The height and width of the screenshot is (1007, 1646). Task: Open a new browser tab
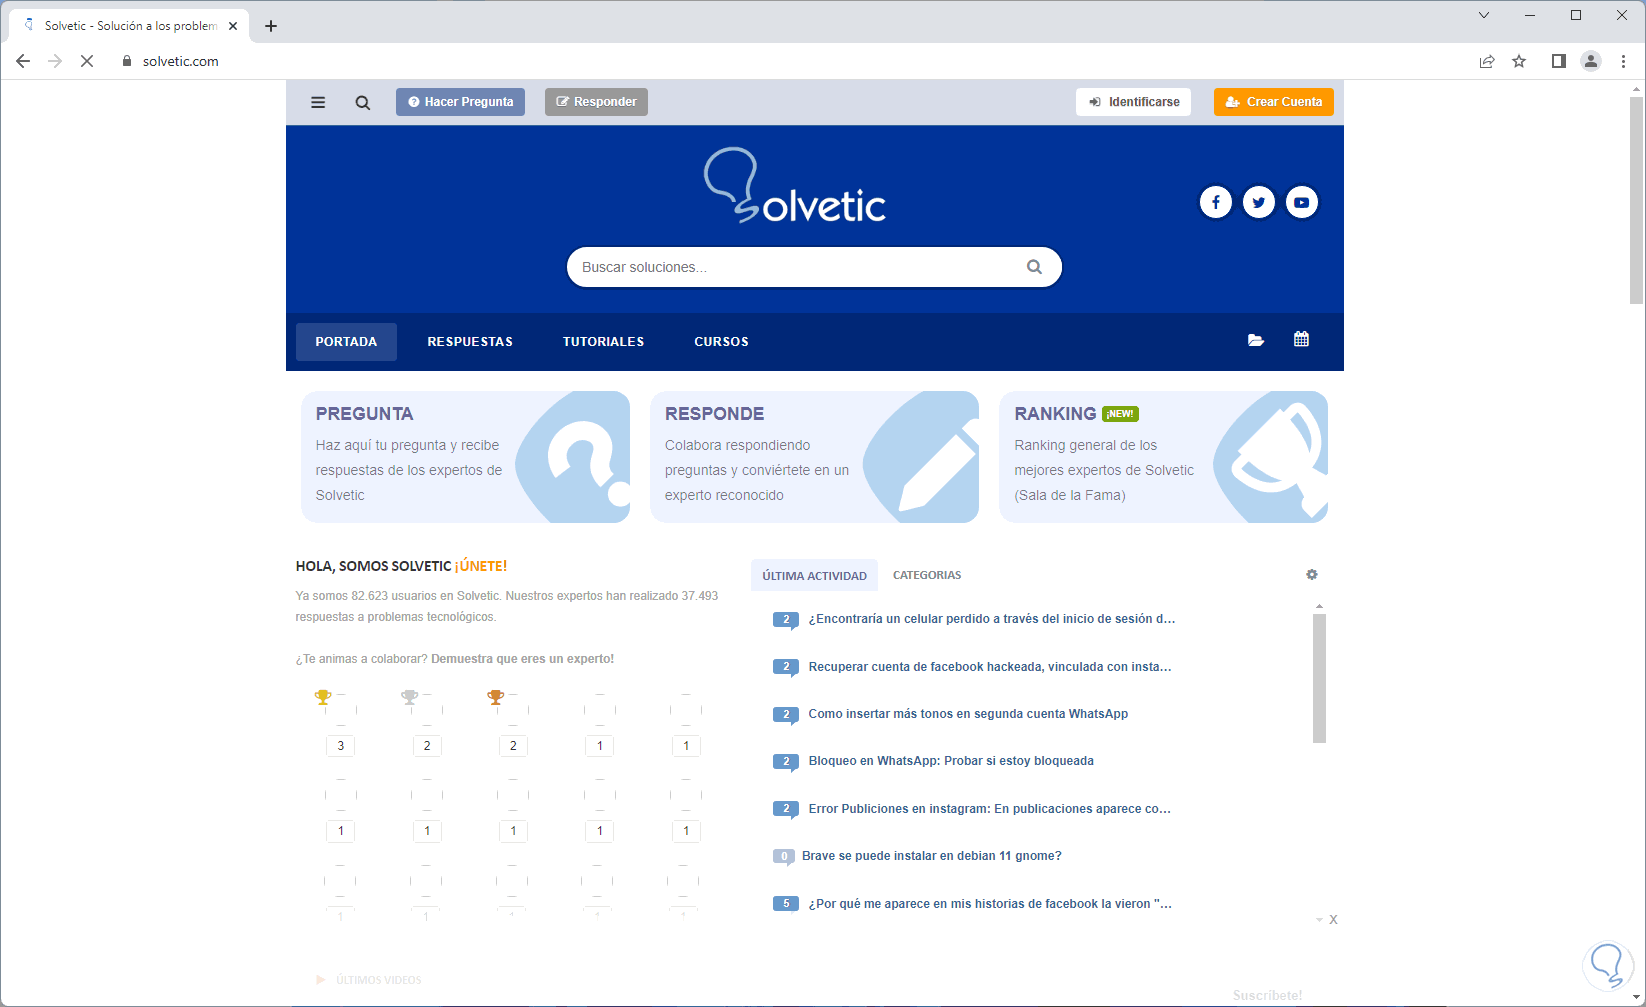click(x=271, y=26)
